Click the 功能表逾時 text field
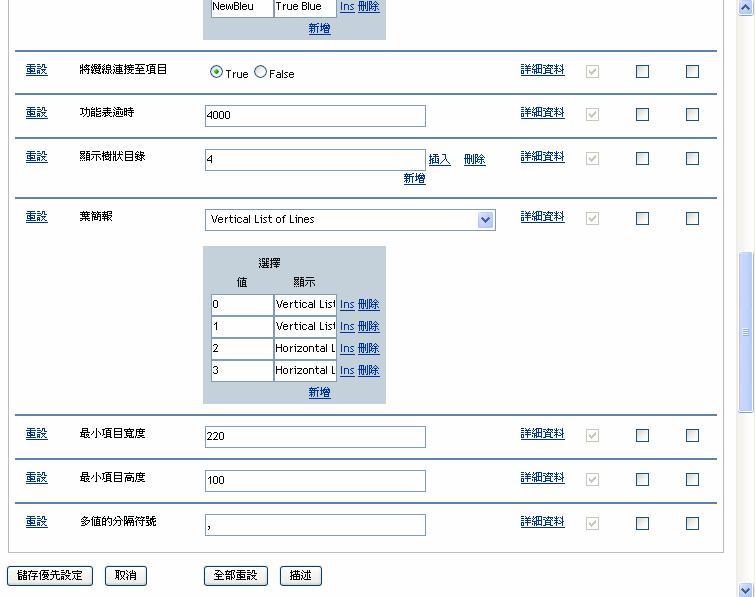 click(x=315, y=116)
